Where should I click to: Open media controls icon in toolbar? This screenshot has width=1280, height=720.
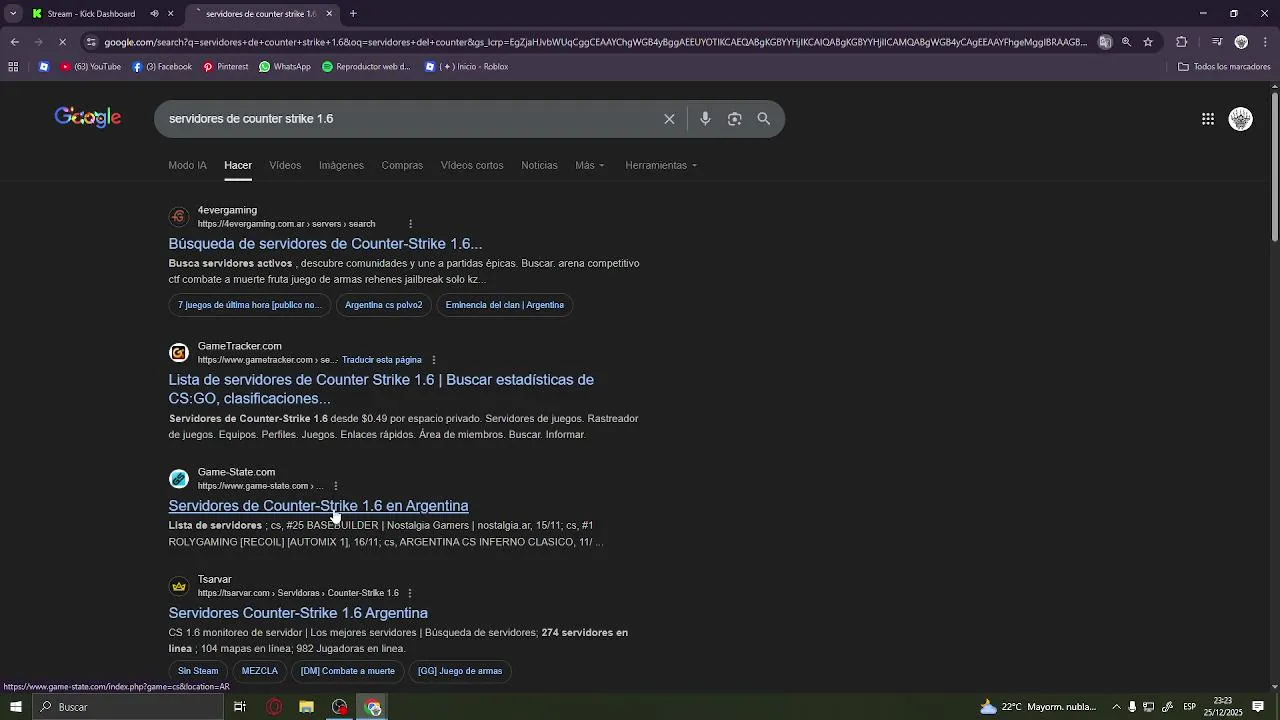tap(1217, 42)
